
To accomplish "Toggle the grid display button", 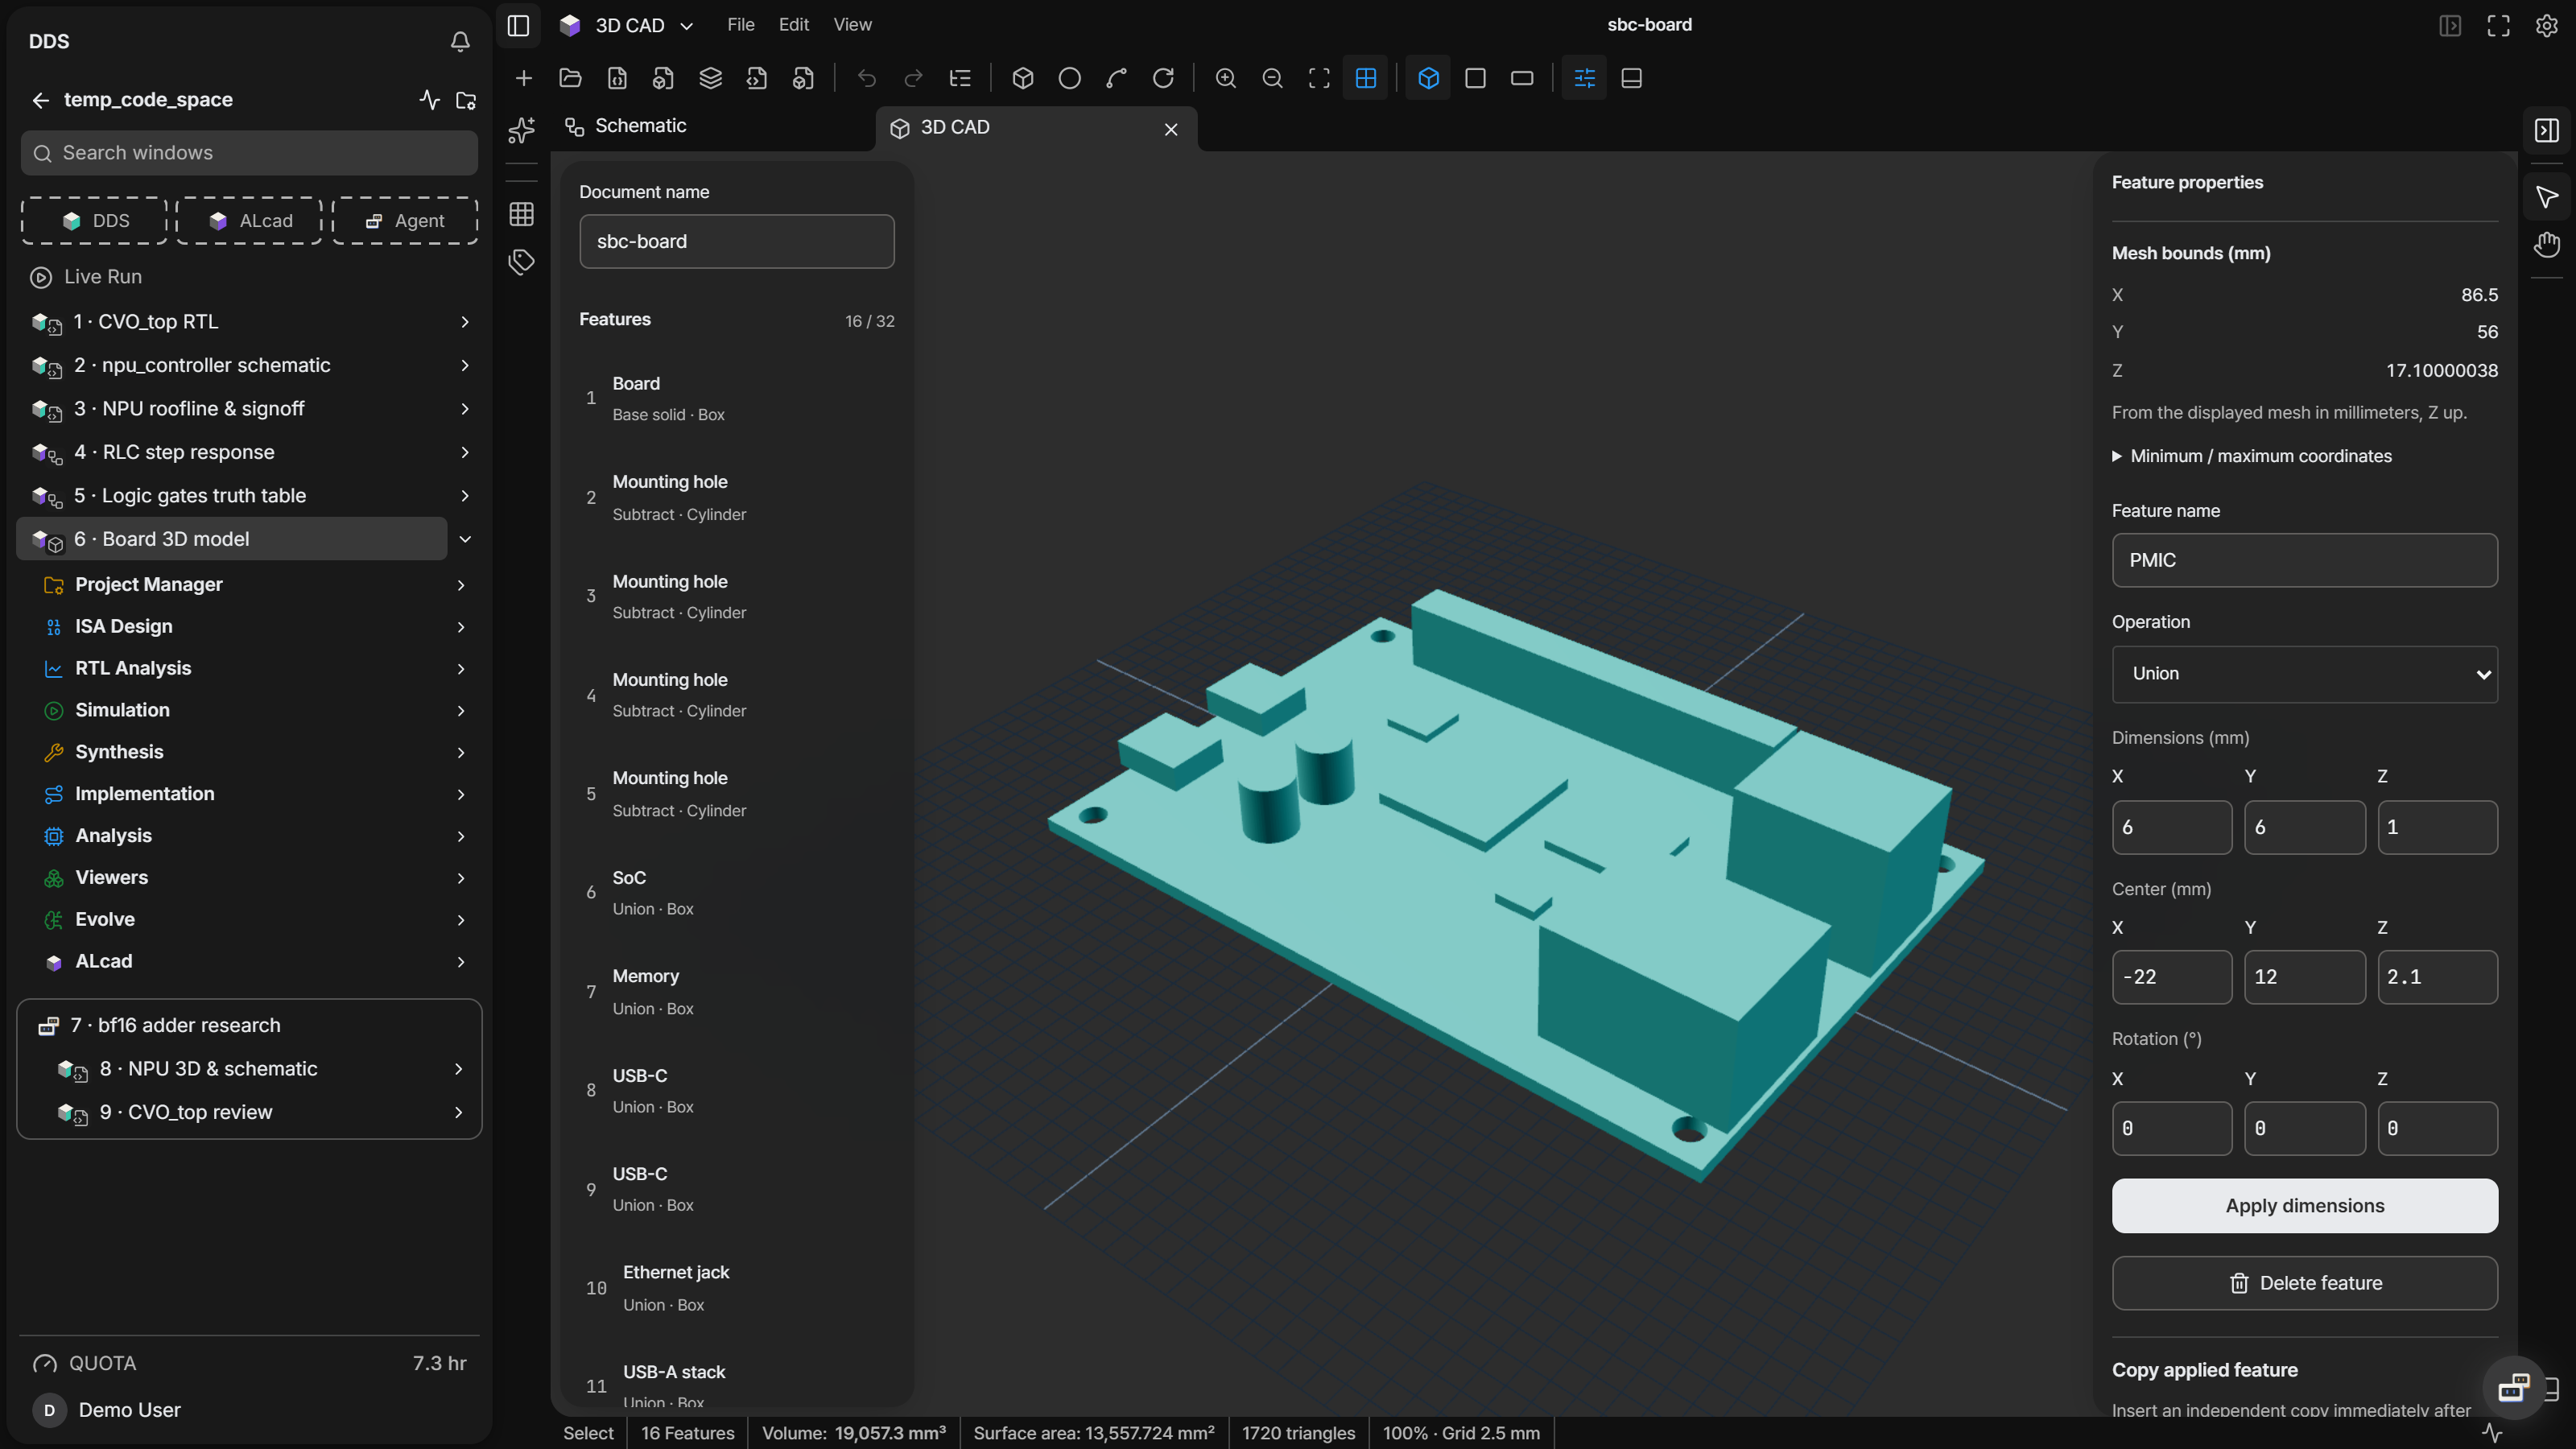I will pos(1366,78).
